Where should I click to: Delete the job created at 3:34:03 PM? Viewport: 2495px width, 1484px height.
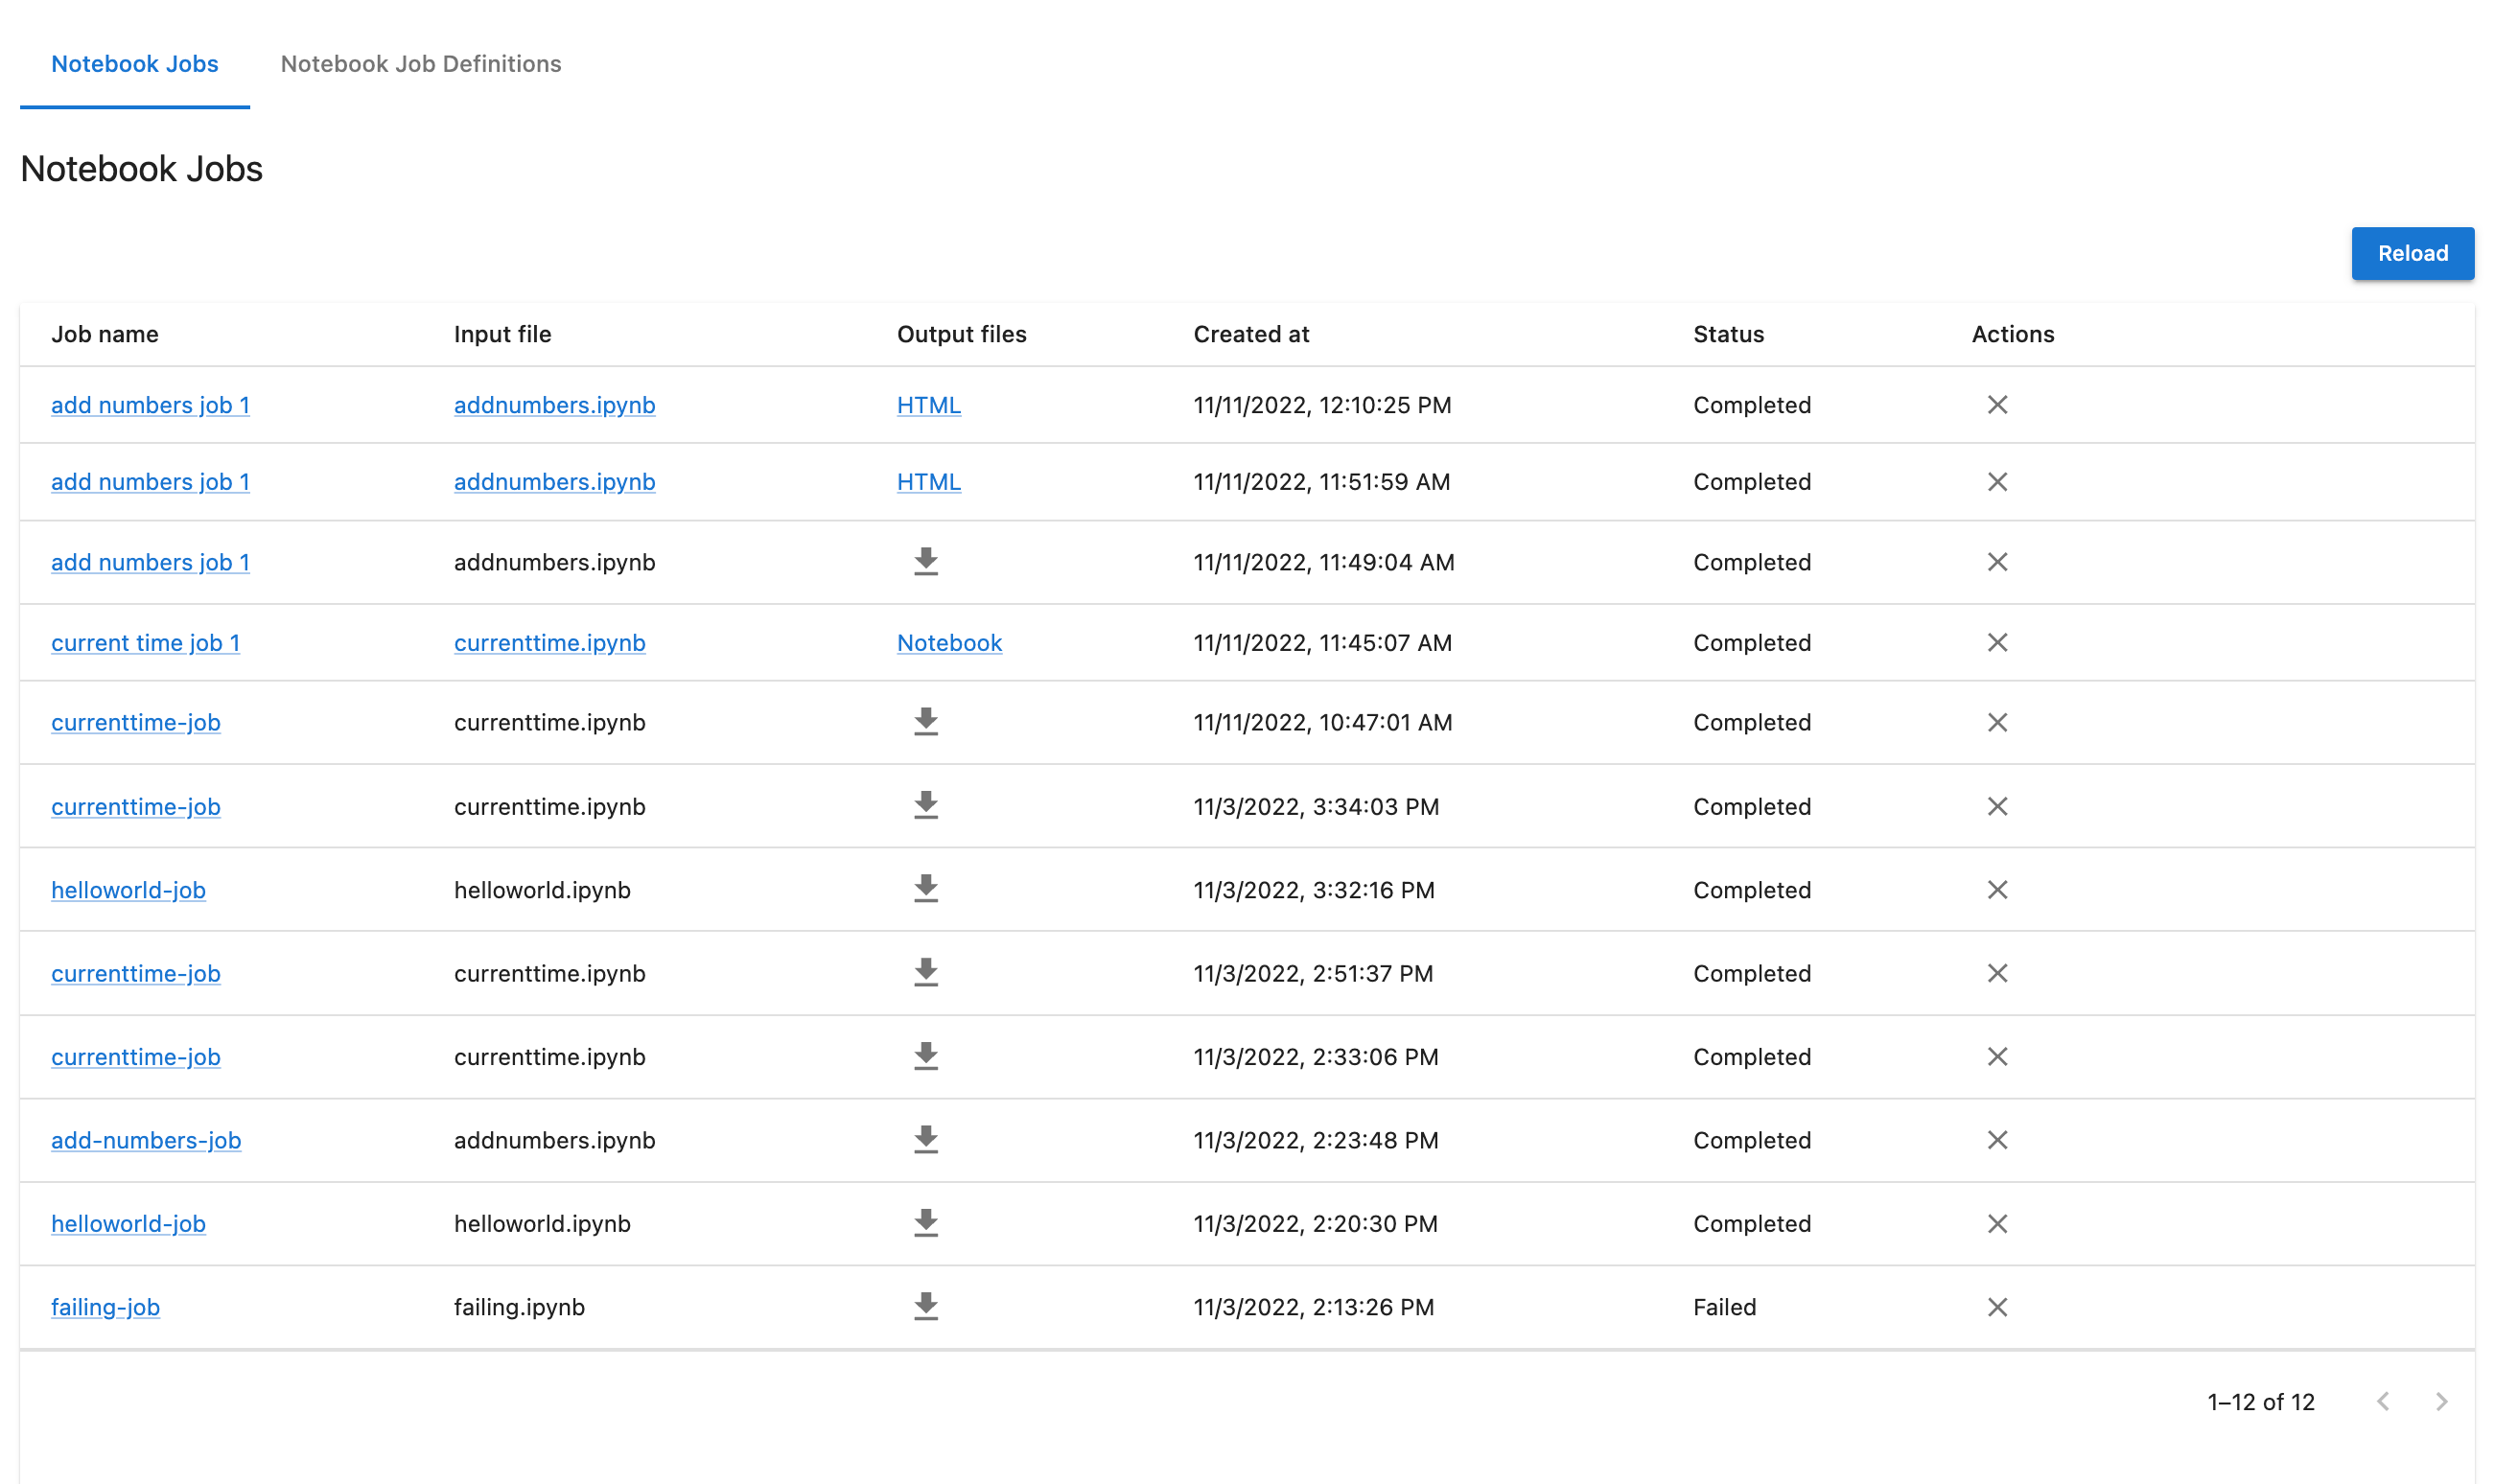click(1997, 807)
